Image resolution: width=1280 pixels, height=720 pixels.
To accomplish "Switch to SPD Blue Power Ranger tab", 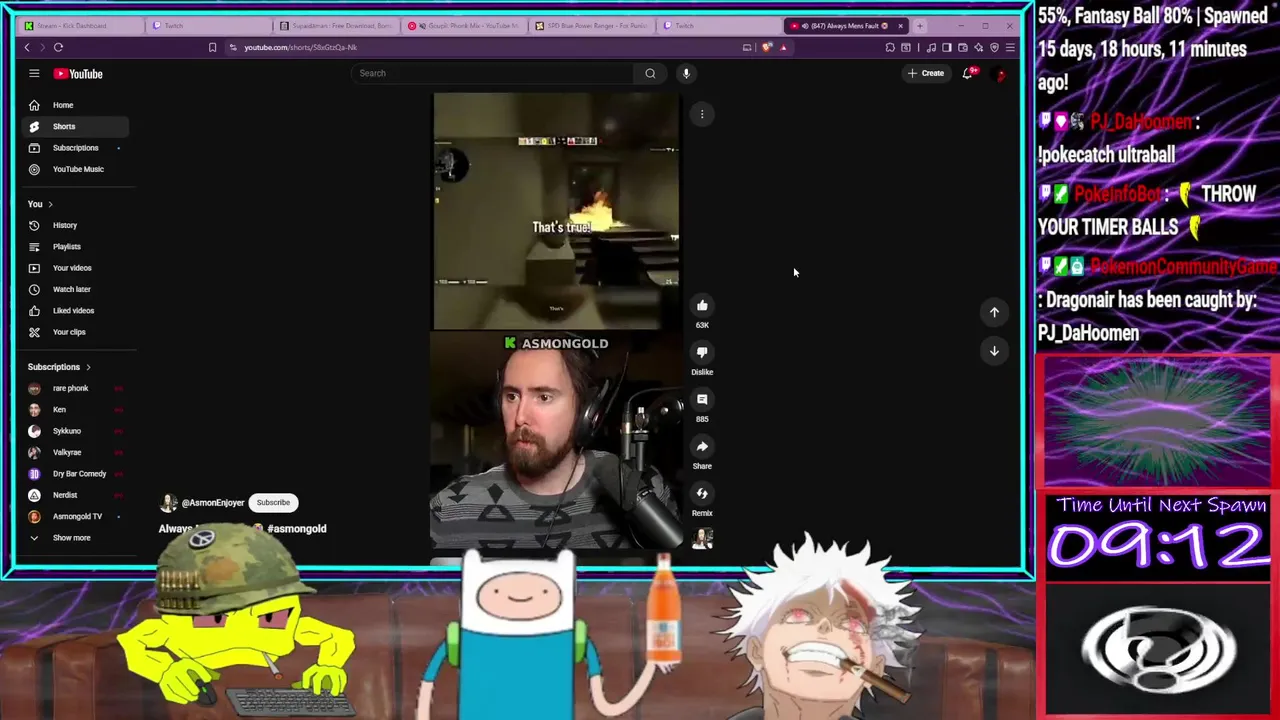I will 591,26.
